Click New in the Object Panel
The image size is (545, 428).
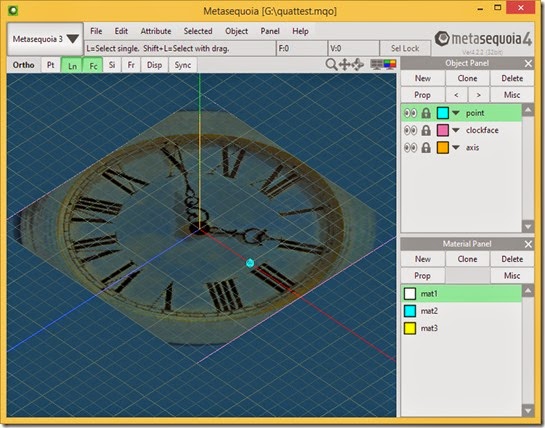tap(423, 78)
